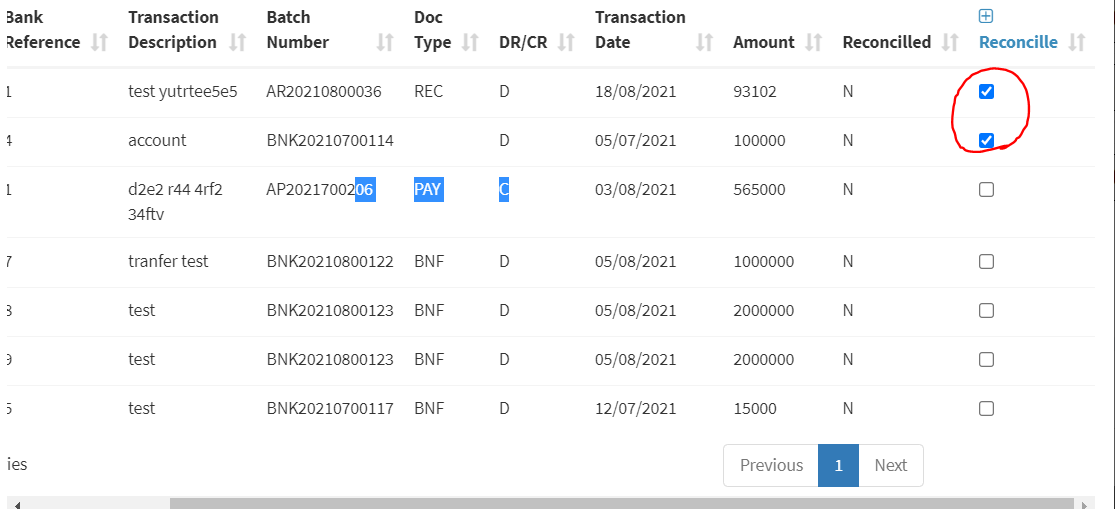Image resolution: width=1115 pixels, height=509 pixels.
Task: Check reconcile box for AP payment 565000 row
Action: coord(986,190)
